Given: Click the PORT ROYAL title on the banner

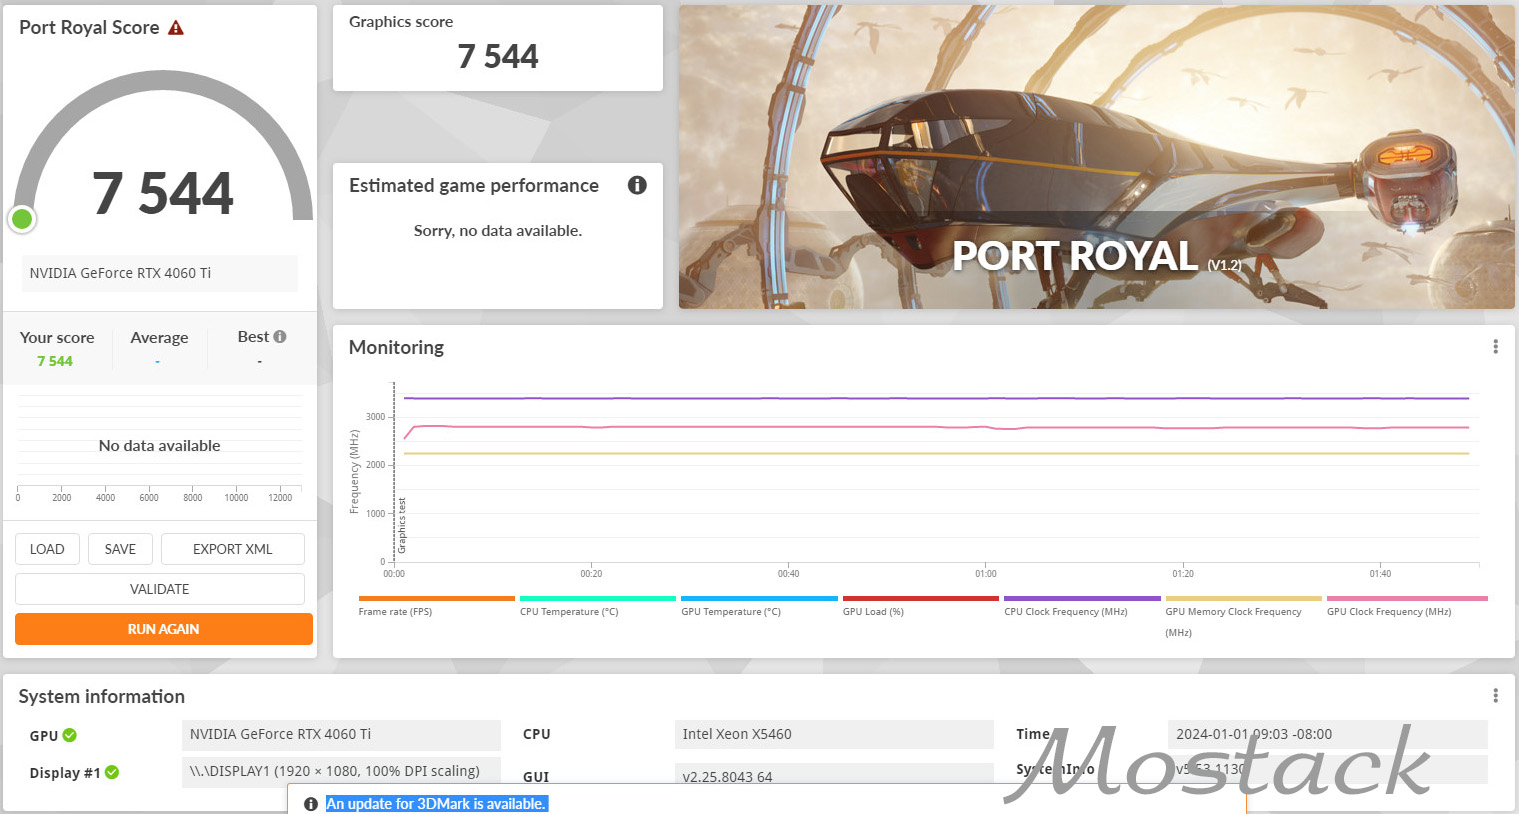Looking at the screenshot, I should 1075,257.
